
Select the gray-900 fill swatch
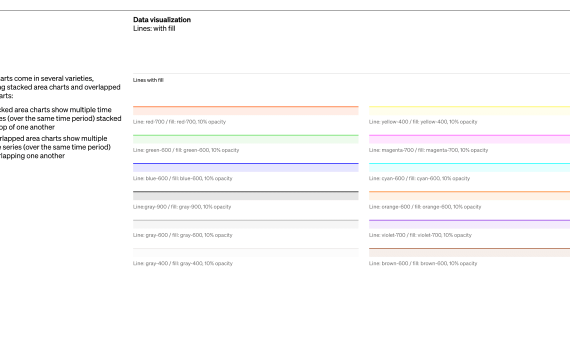click(246, 196)
